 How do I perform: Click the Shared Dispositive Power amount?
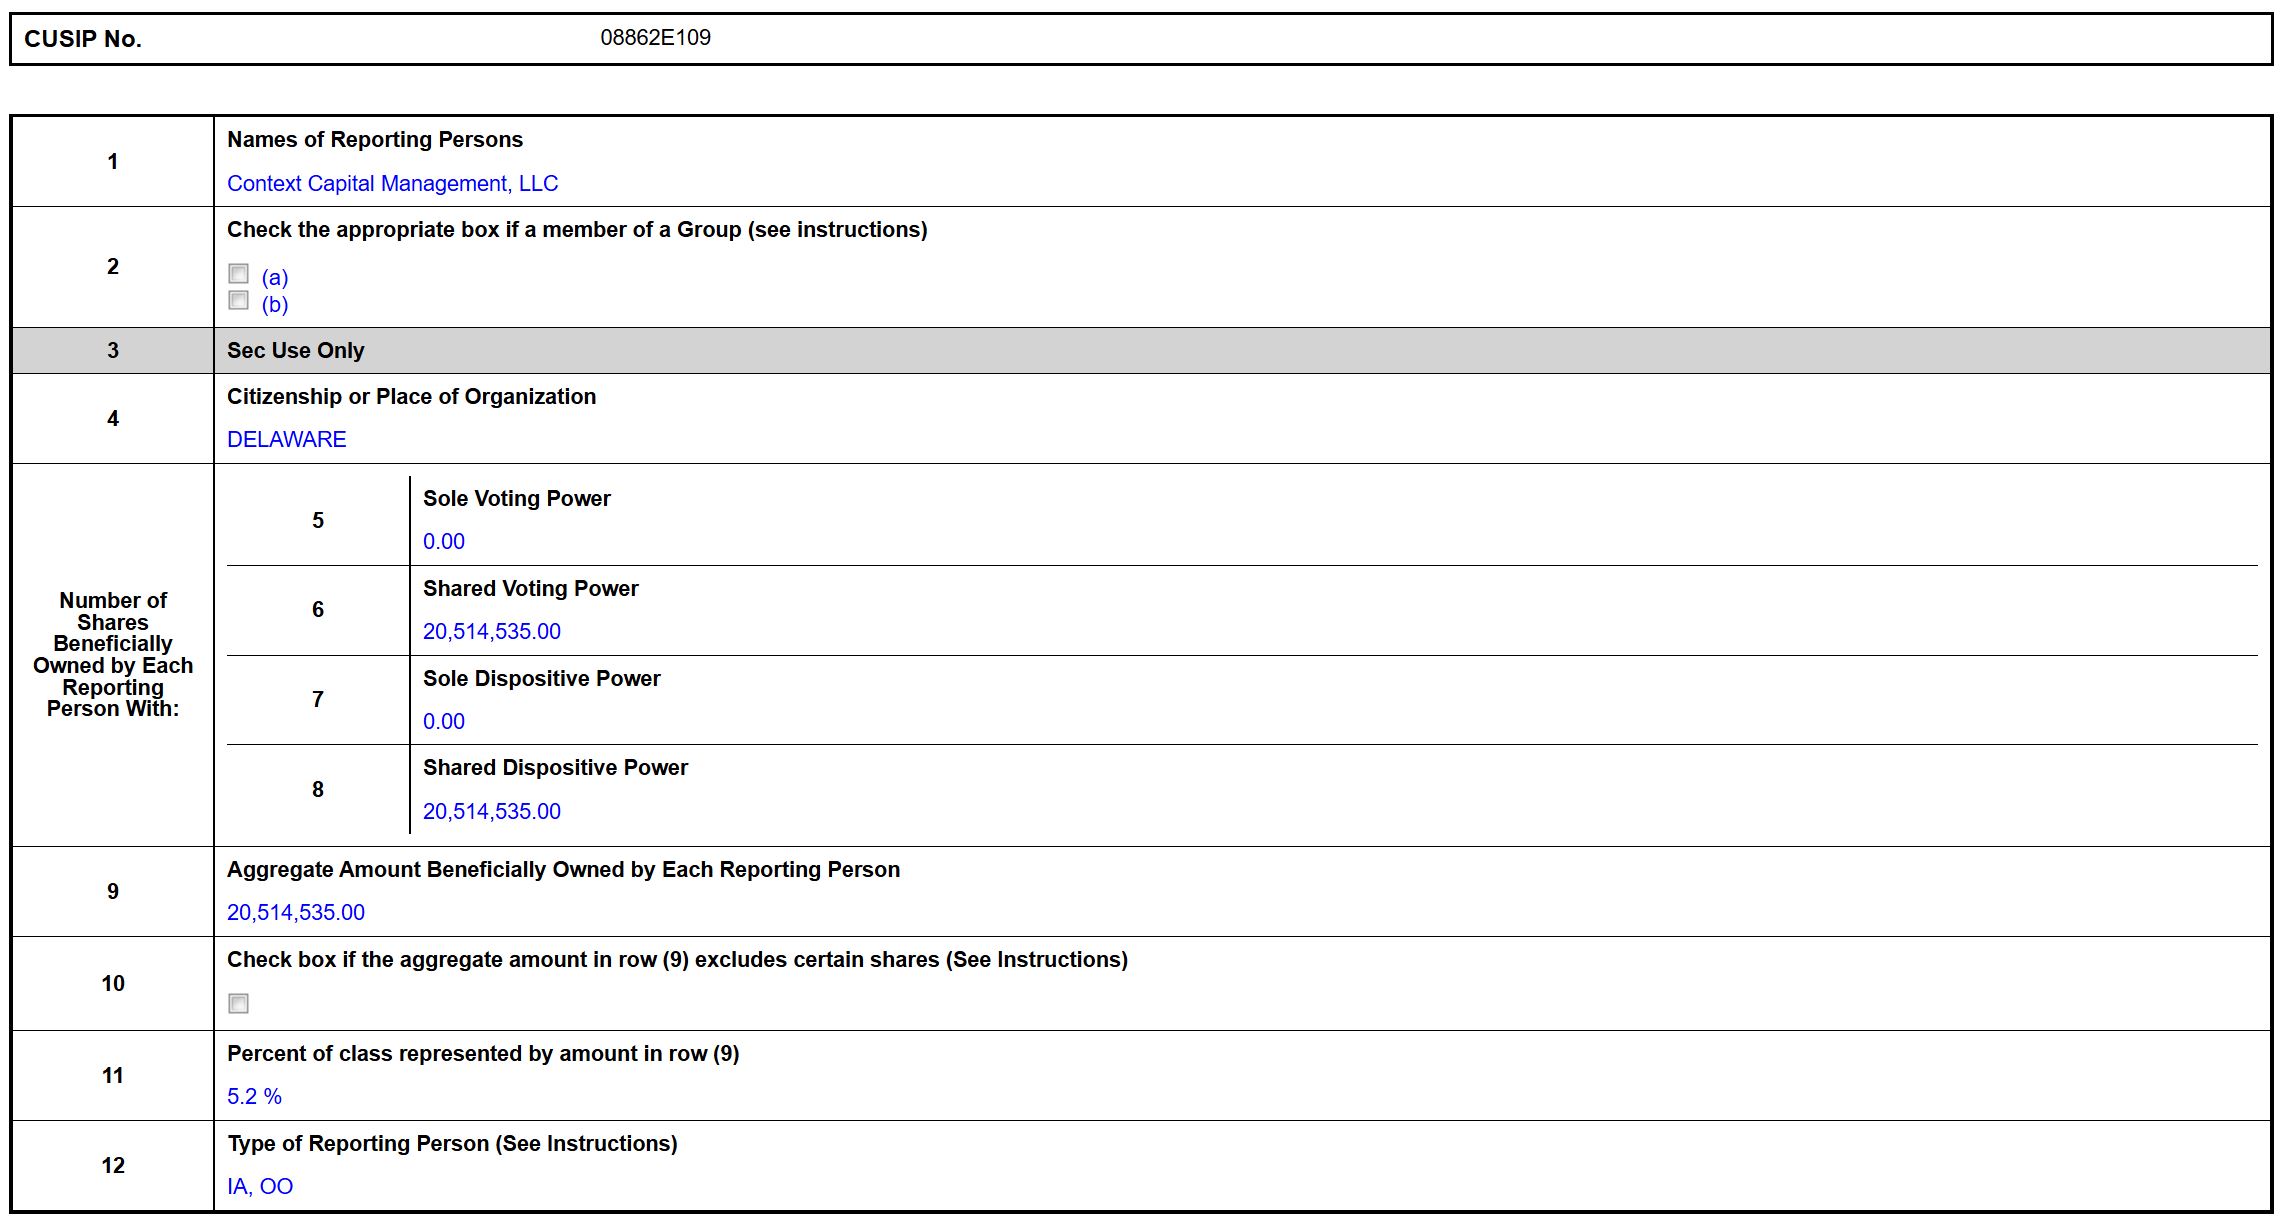[x=491, y=812]
